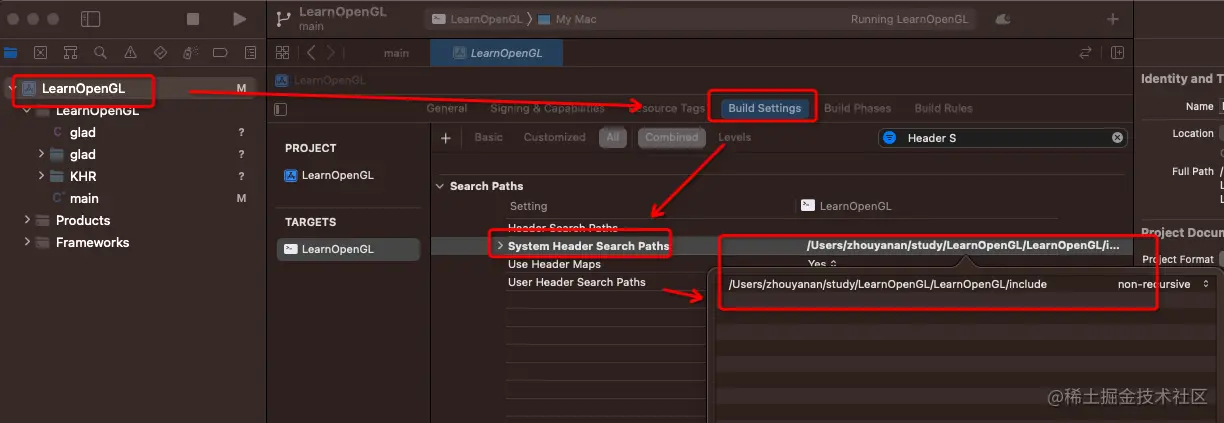
Task: Toggle the project and targets list sidebar
Action: (x=281, y=109)
